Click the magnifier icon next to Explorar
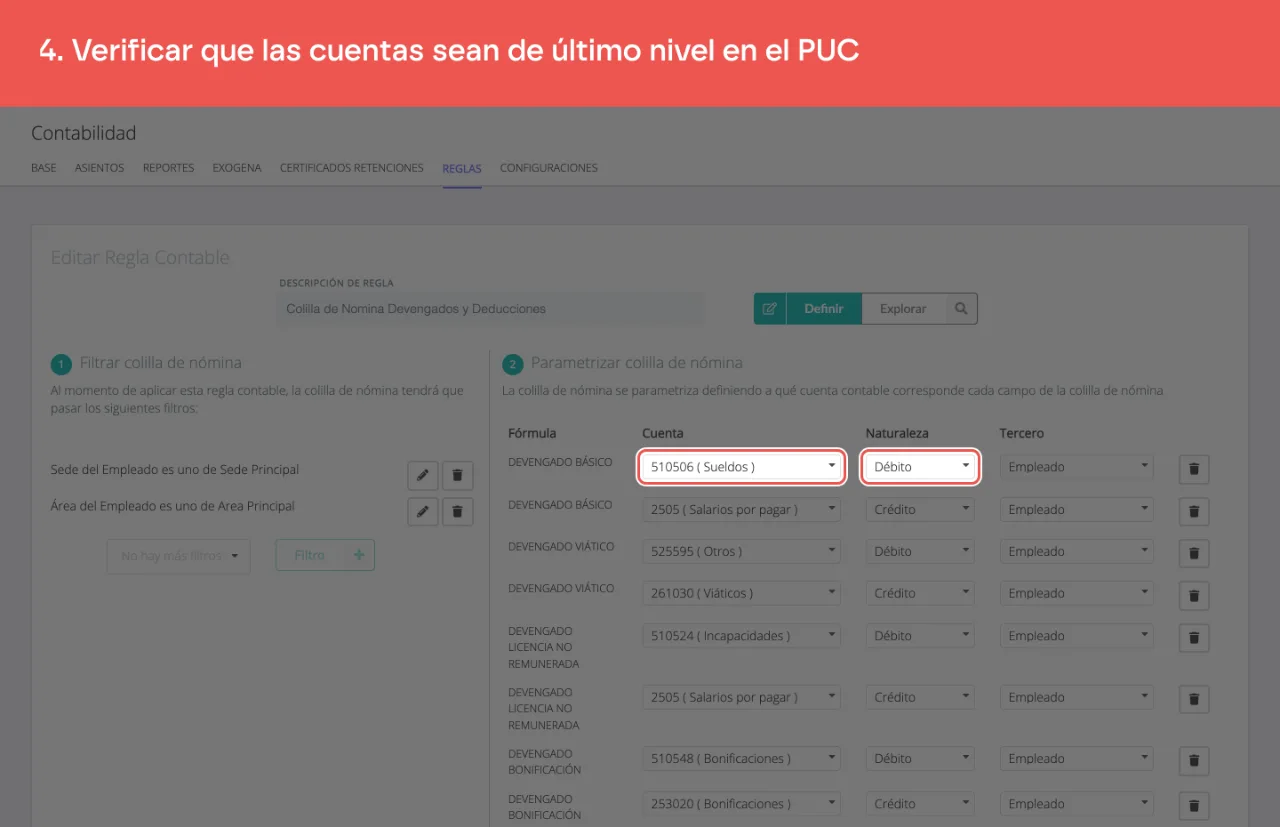 [x=961, y=309]
